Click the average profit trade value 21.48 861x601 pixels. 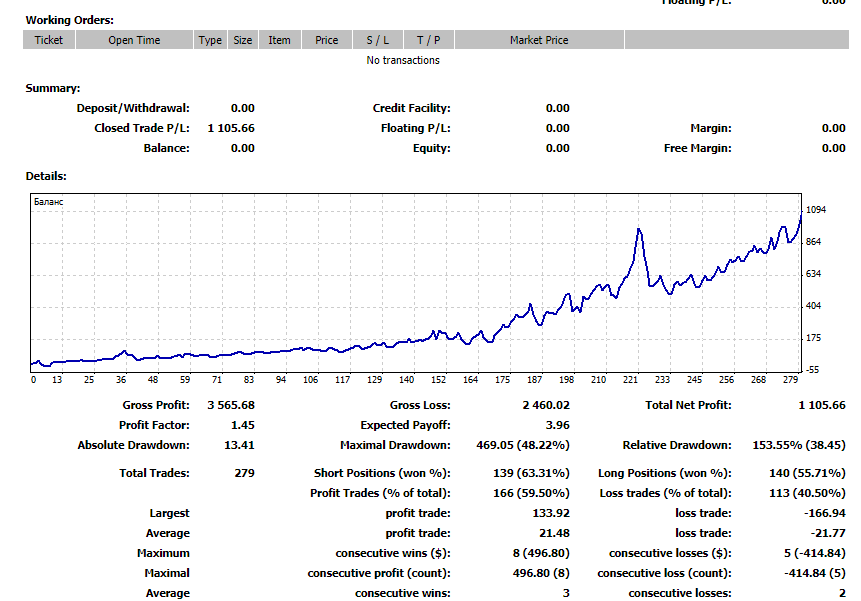[x=555, y=533]
